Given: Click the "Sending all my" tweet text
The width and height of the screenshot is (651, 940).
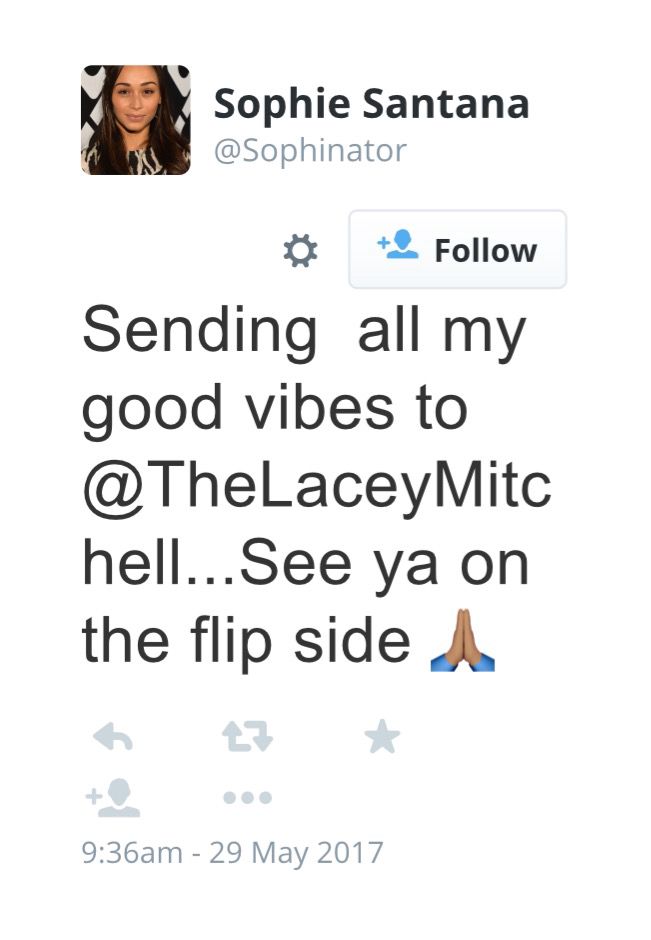Looking at the screenshot, I should click(304, 332).
